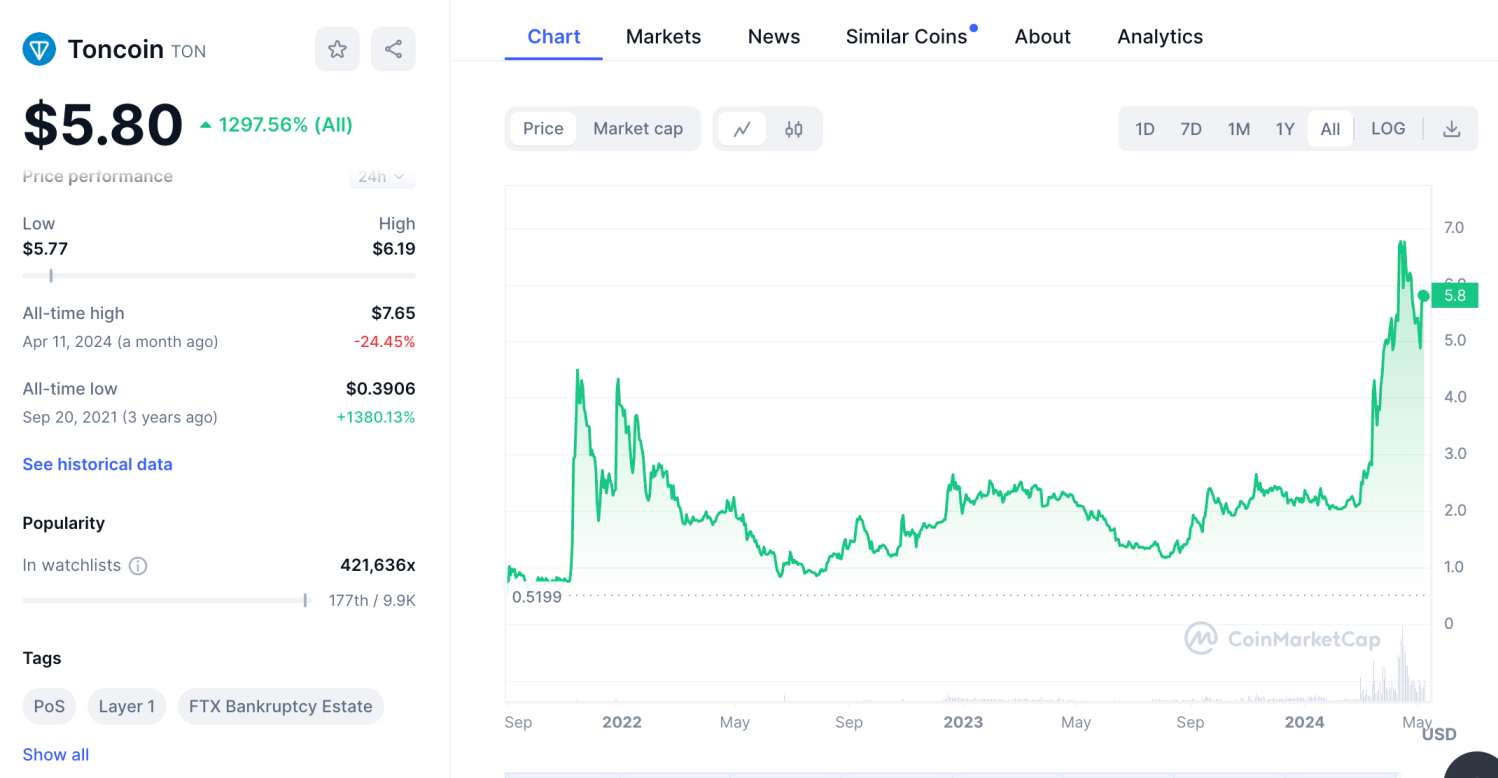1498x778 pixels.
Task: Click the volume bars below the chart
Action: point(968,665)
